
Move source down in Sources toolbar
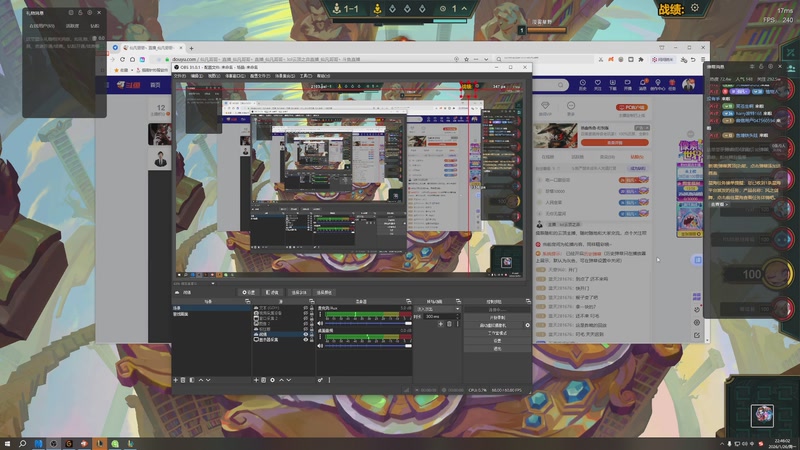click(x=289, y=380)
